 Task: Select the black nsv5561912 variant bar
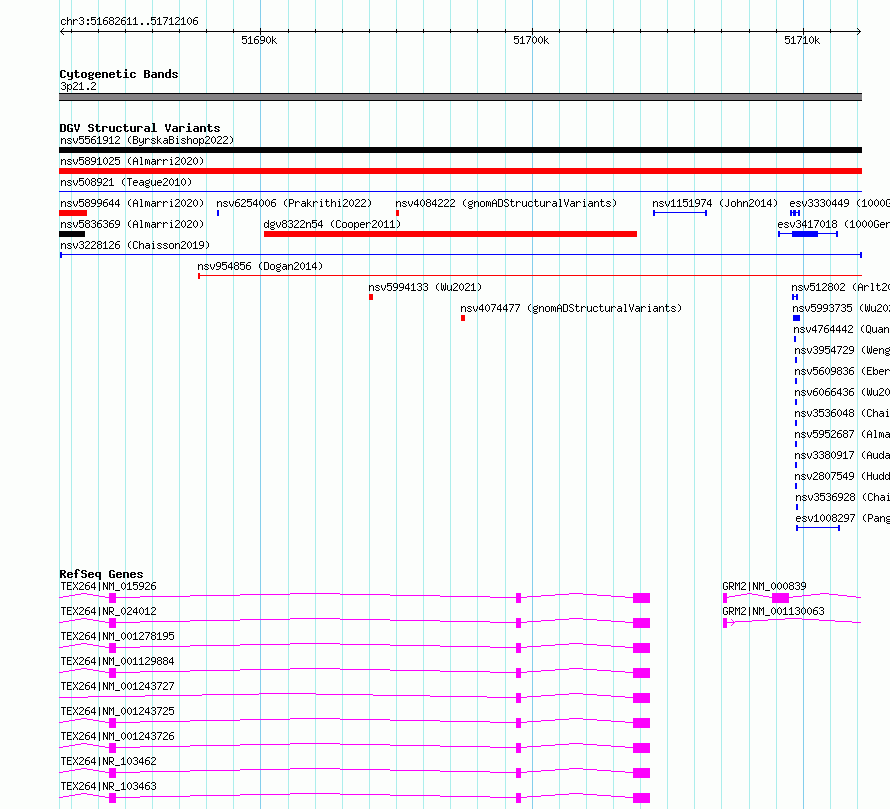tap(460, 150)
